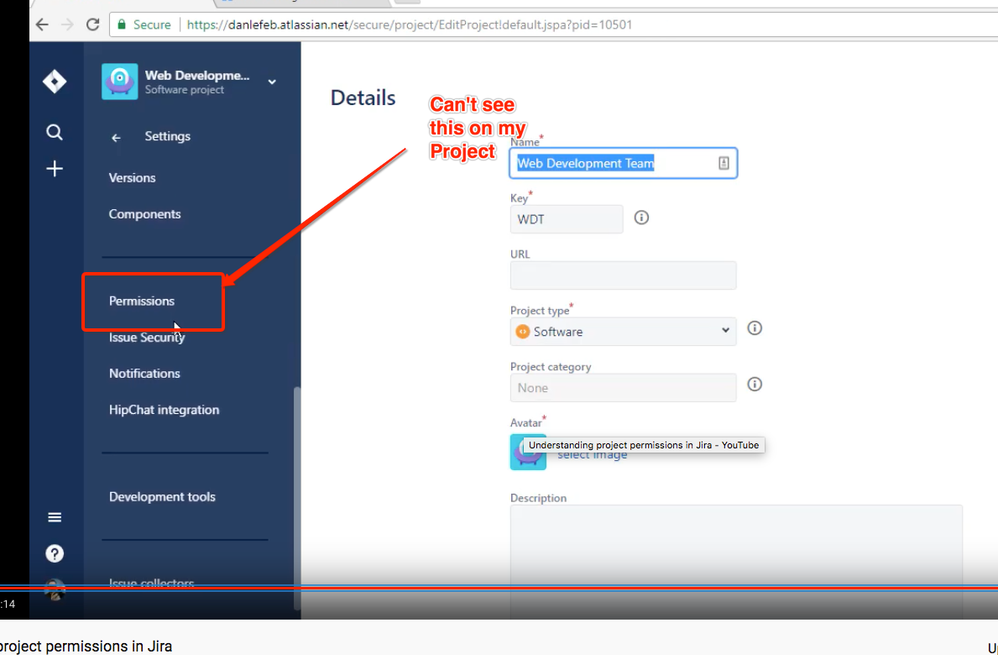Open Notifications settings
The width and height of the screenshot is (998, 655).
[144, 374]
